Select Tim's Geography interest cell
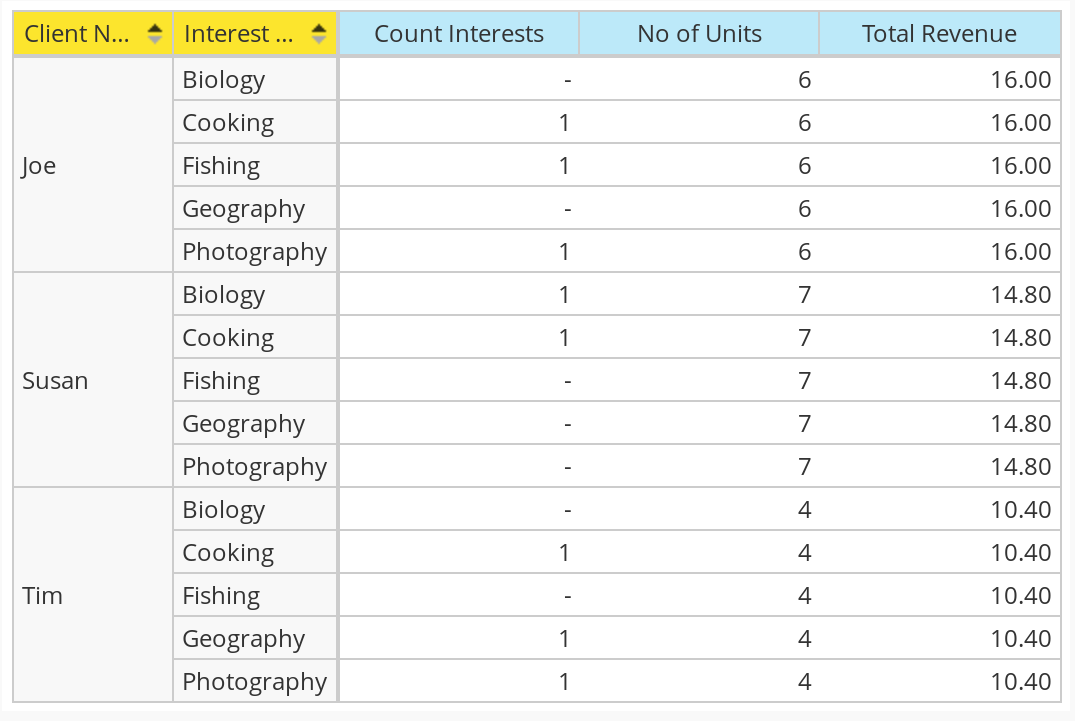The height and width of the screenshot is (721, 1075). pyautogui.click(x=255, y=639)
